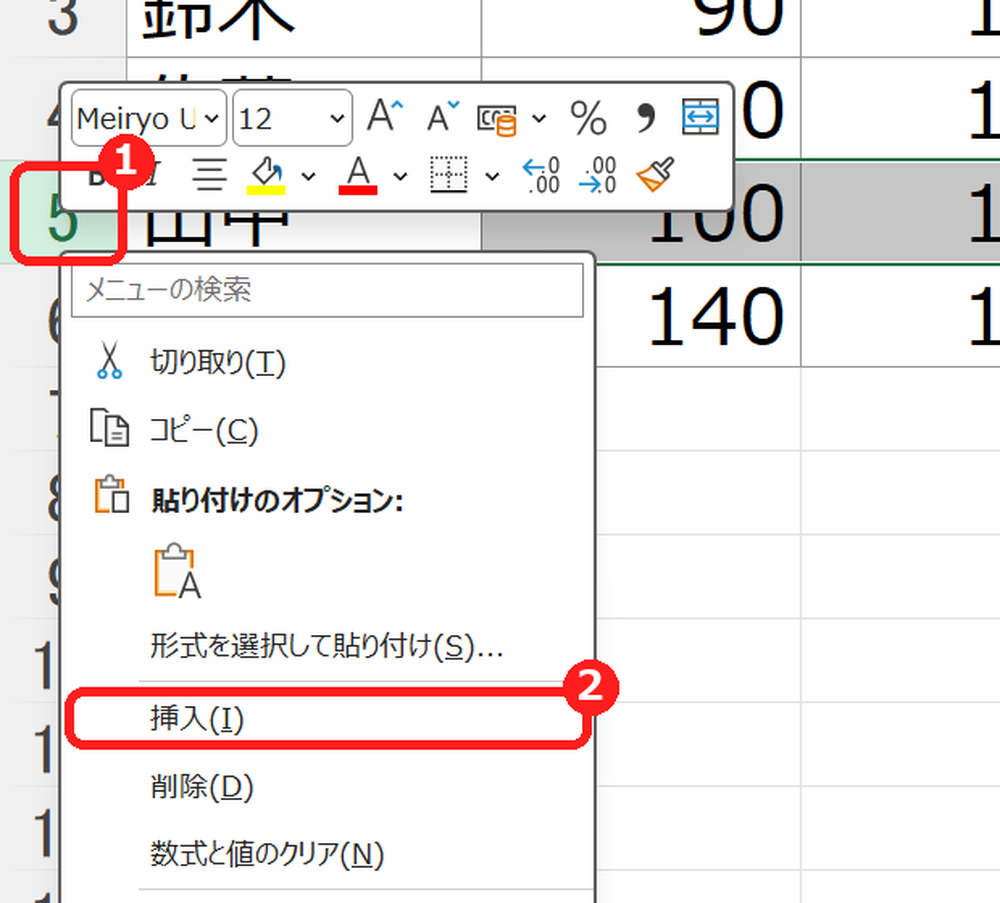Screen dimensions: 1000x903
Task: Choose 数式と値のクリア(N) menu entry
Action: tap(327, 855)
